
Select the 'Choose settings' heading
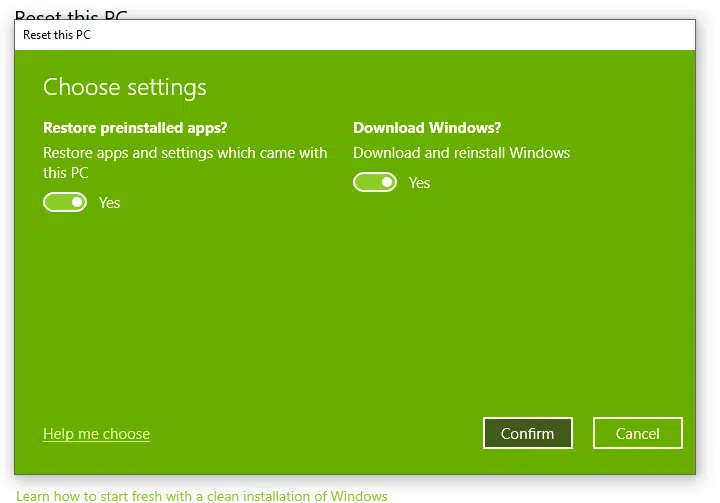(124, 87)
